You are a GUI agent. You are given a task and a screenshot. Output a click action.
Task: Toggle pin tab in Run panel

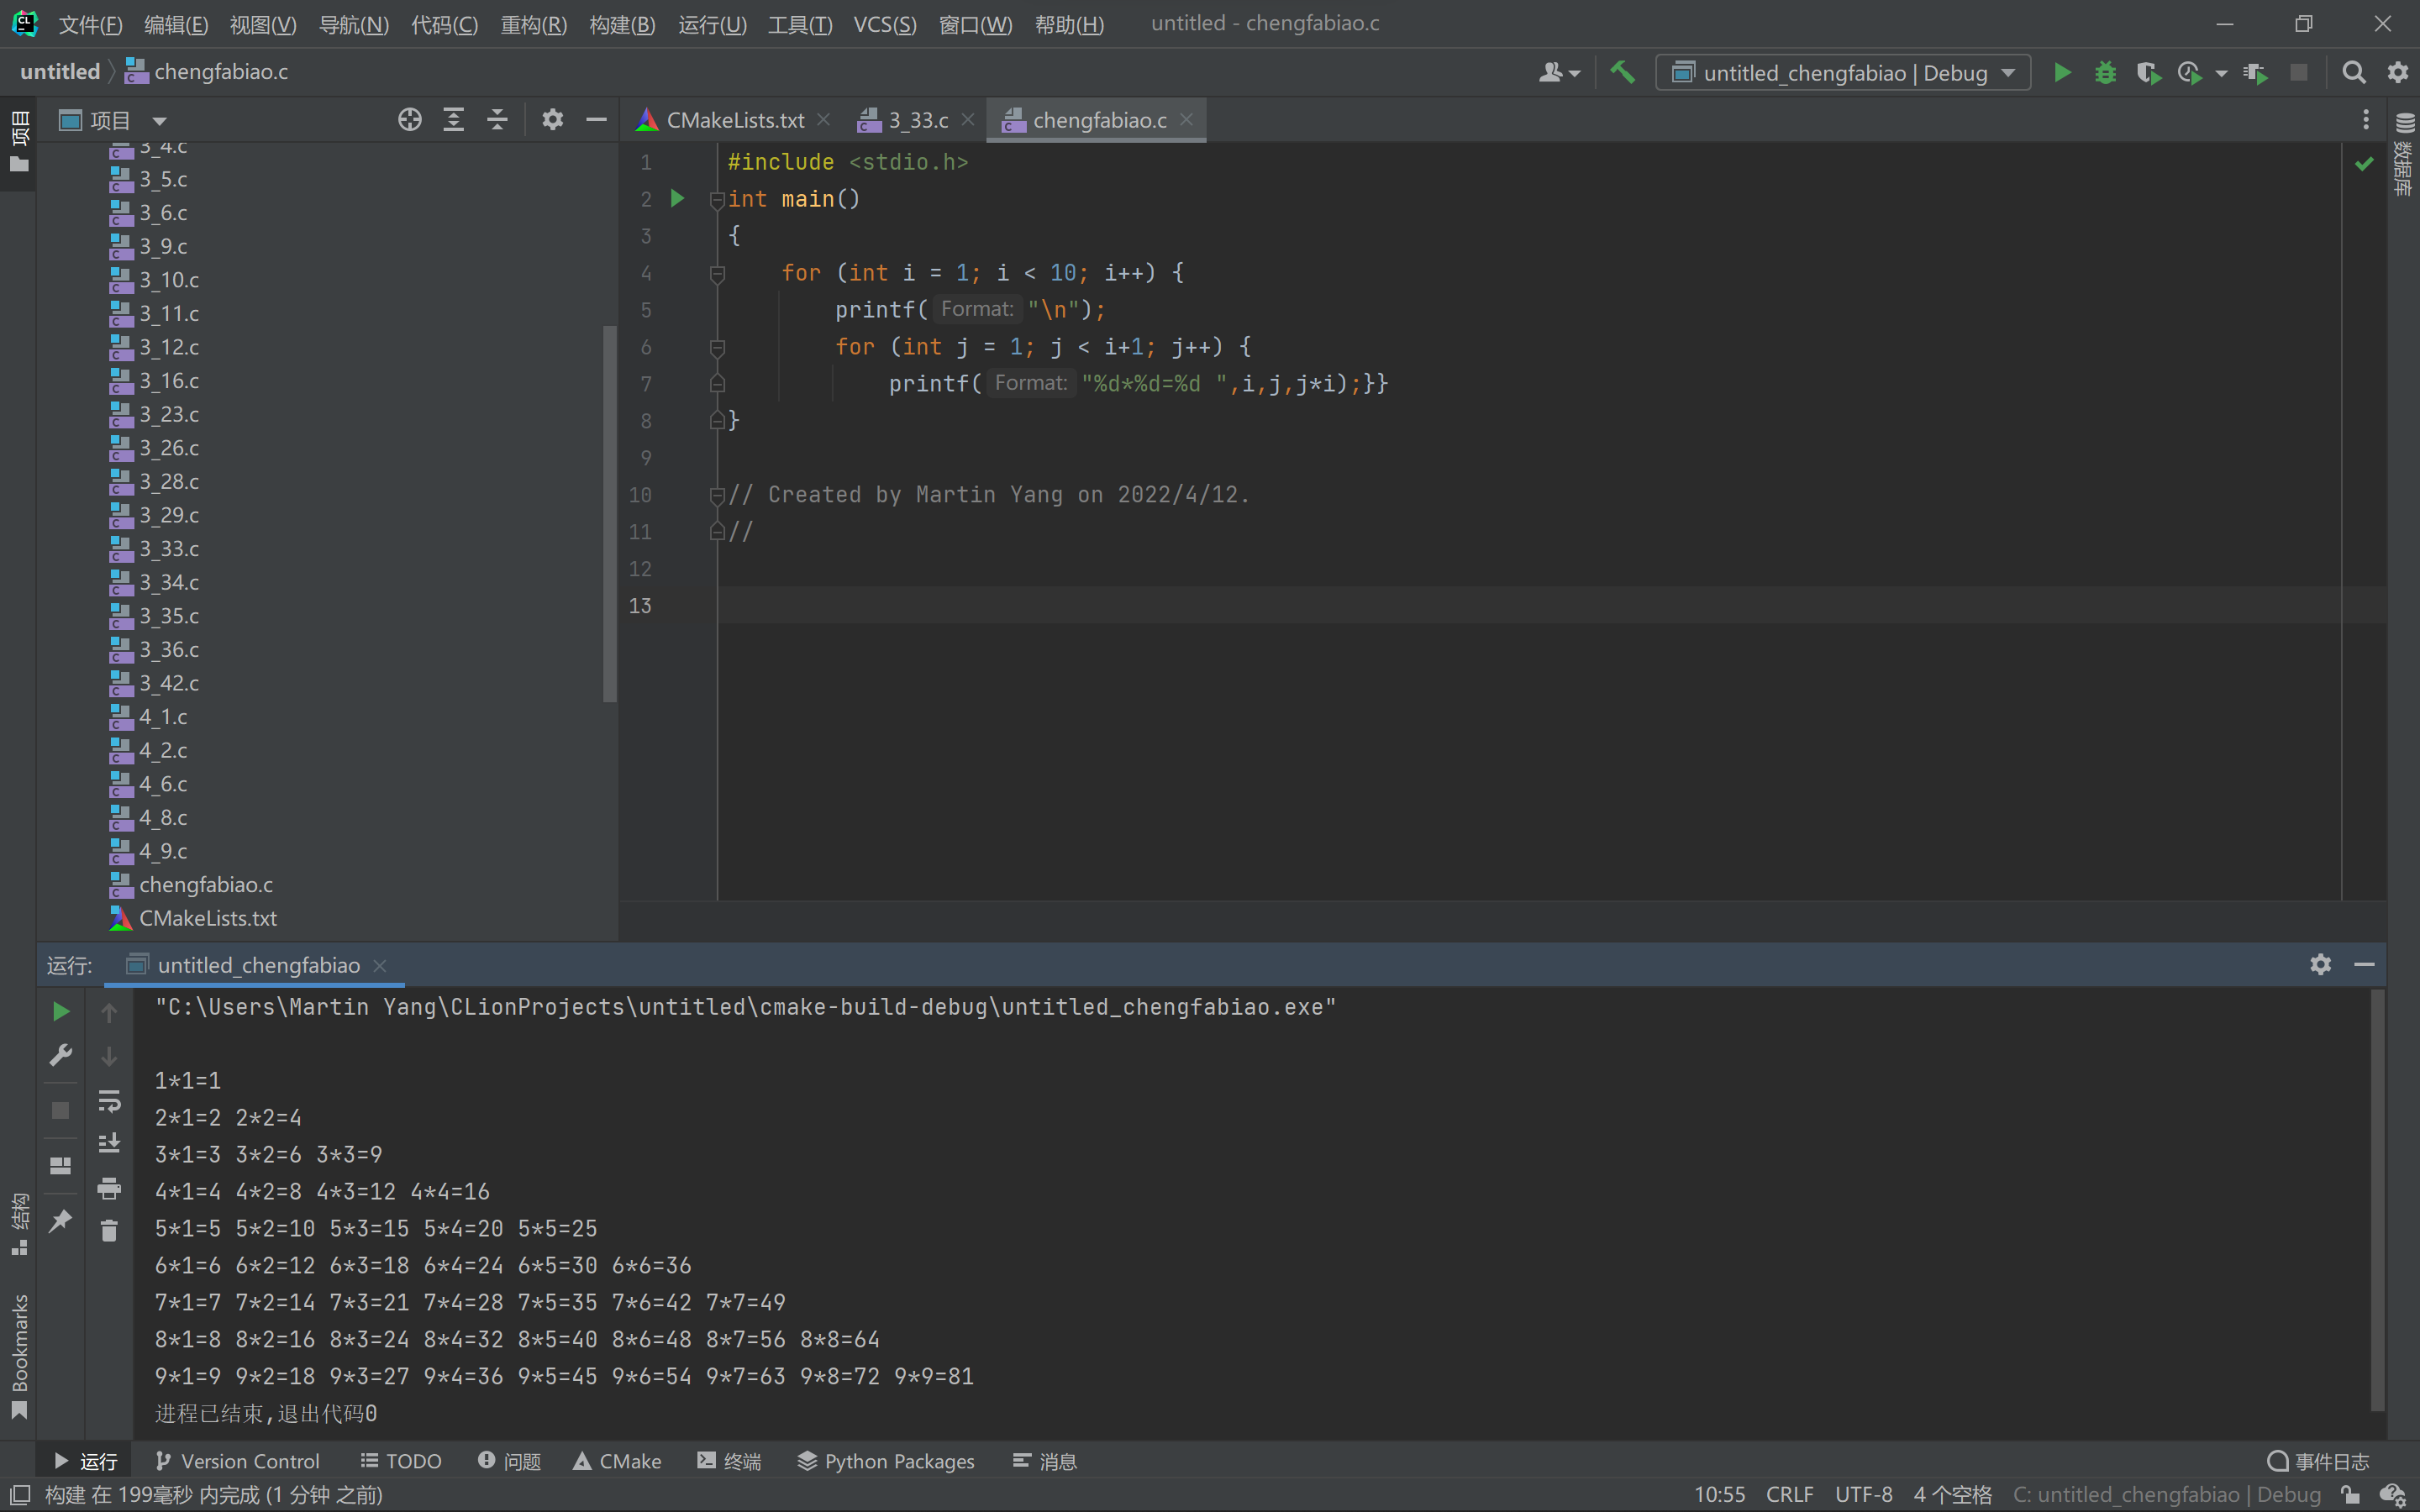pyautogui.click(x=60, y=1220)
